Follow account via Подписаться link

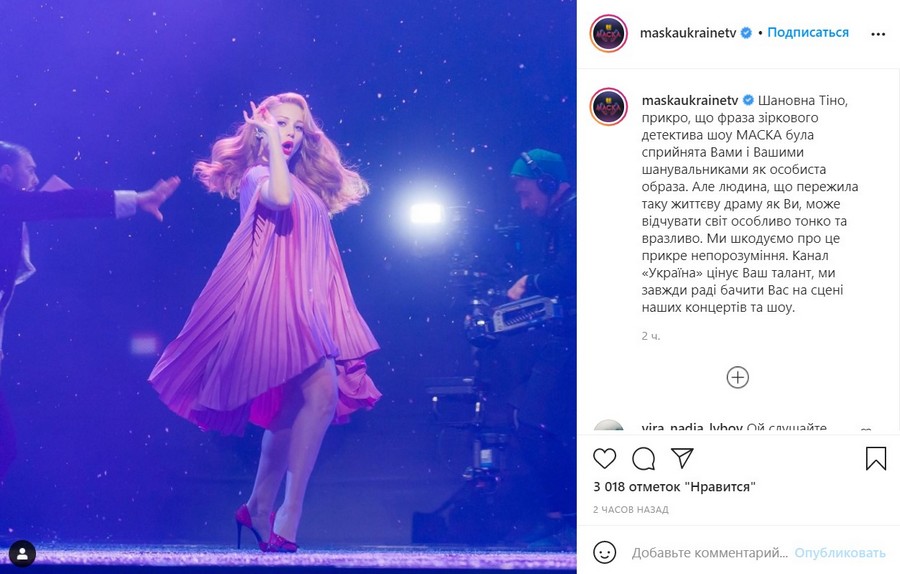click(x=808, y=33)
